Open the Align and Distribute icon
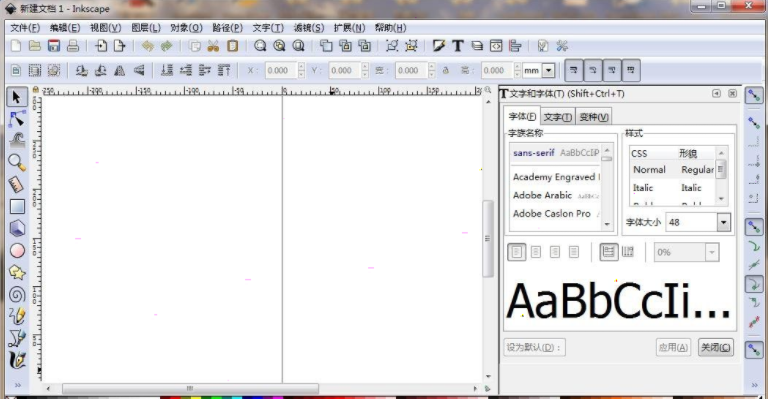 (x=515, y=46)
